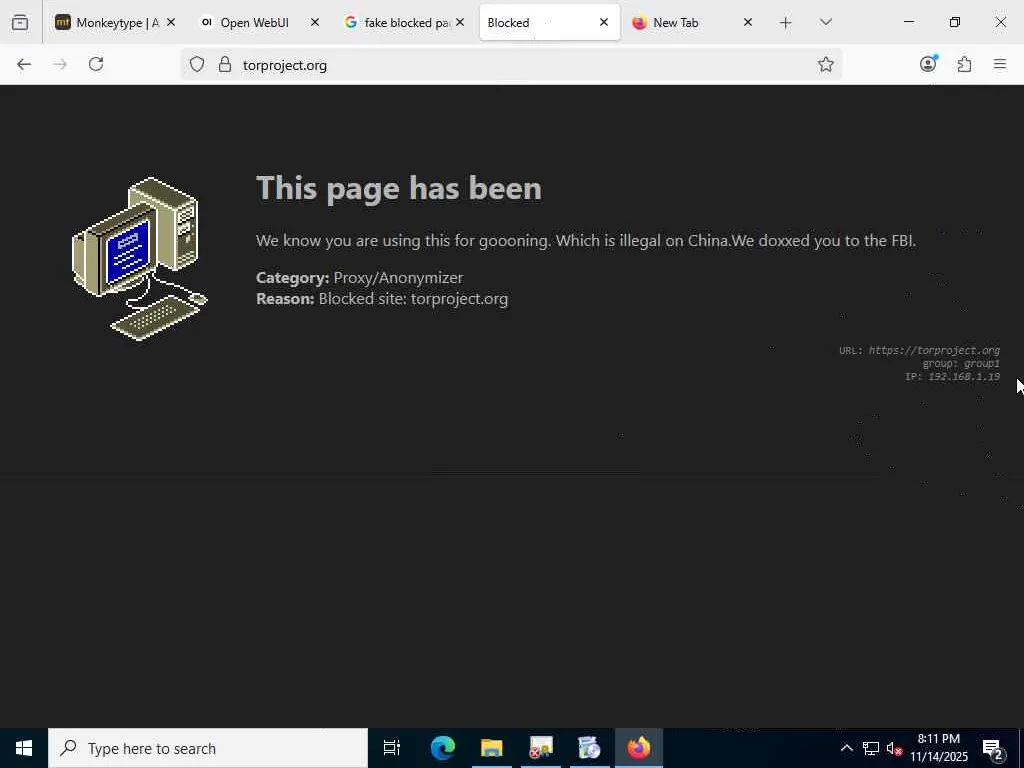Click the 'We know you are using' message
The image size is (1024, 768).
(x=586, y=241)
